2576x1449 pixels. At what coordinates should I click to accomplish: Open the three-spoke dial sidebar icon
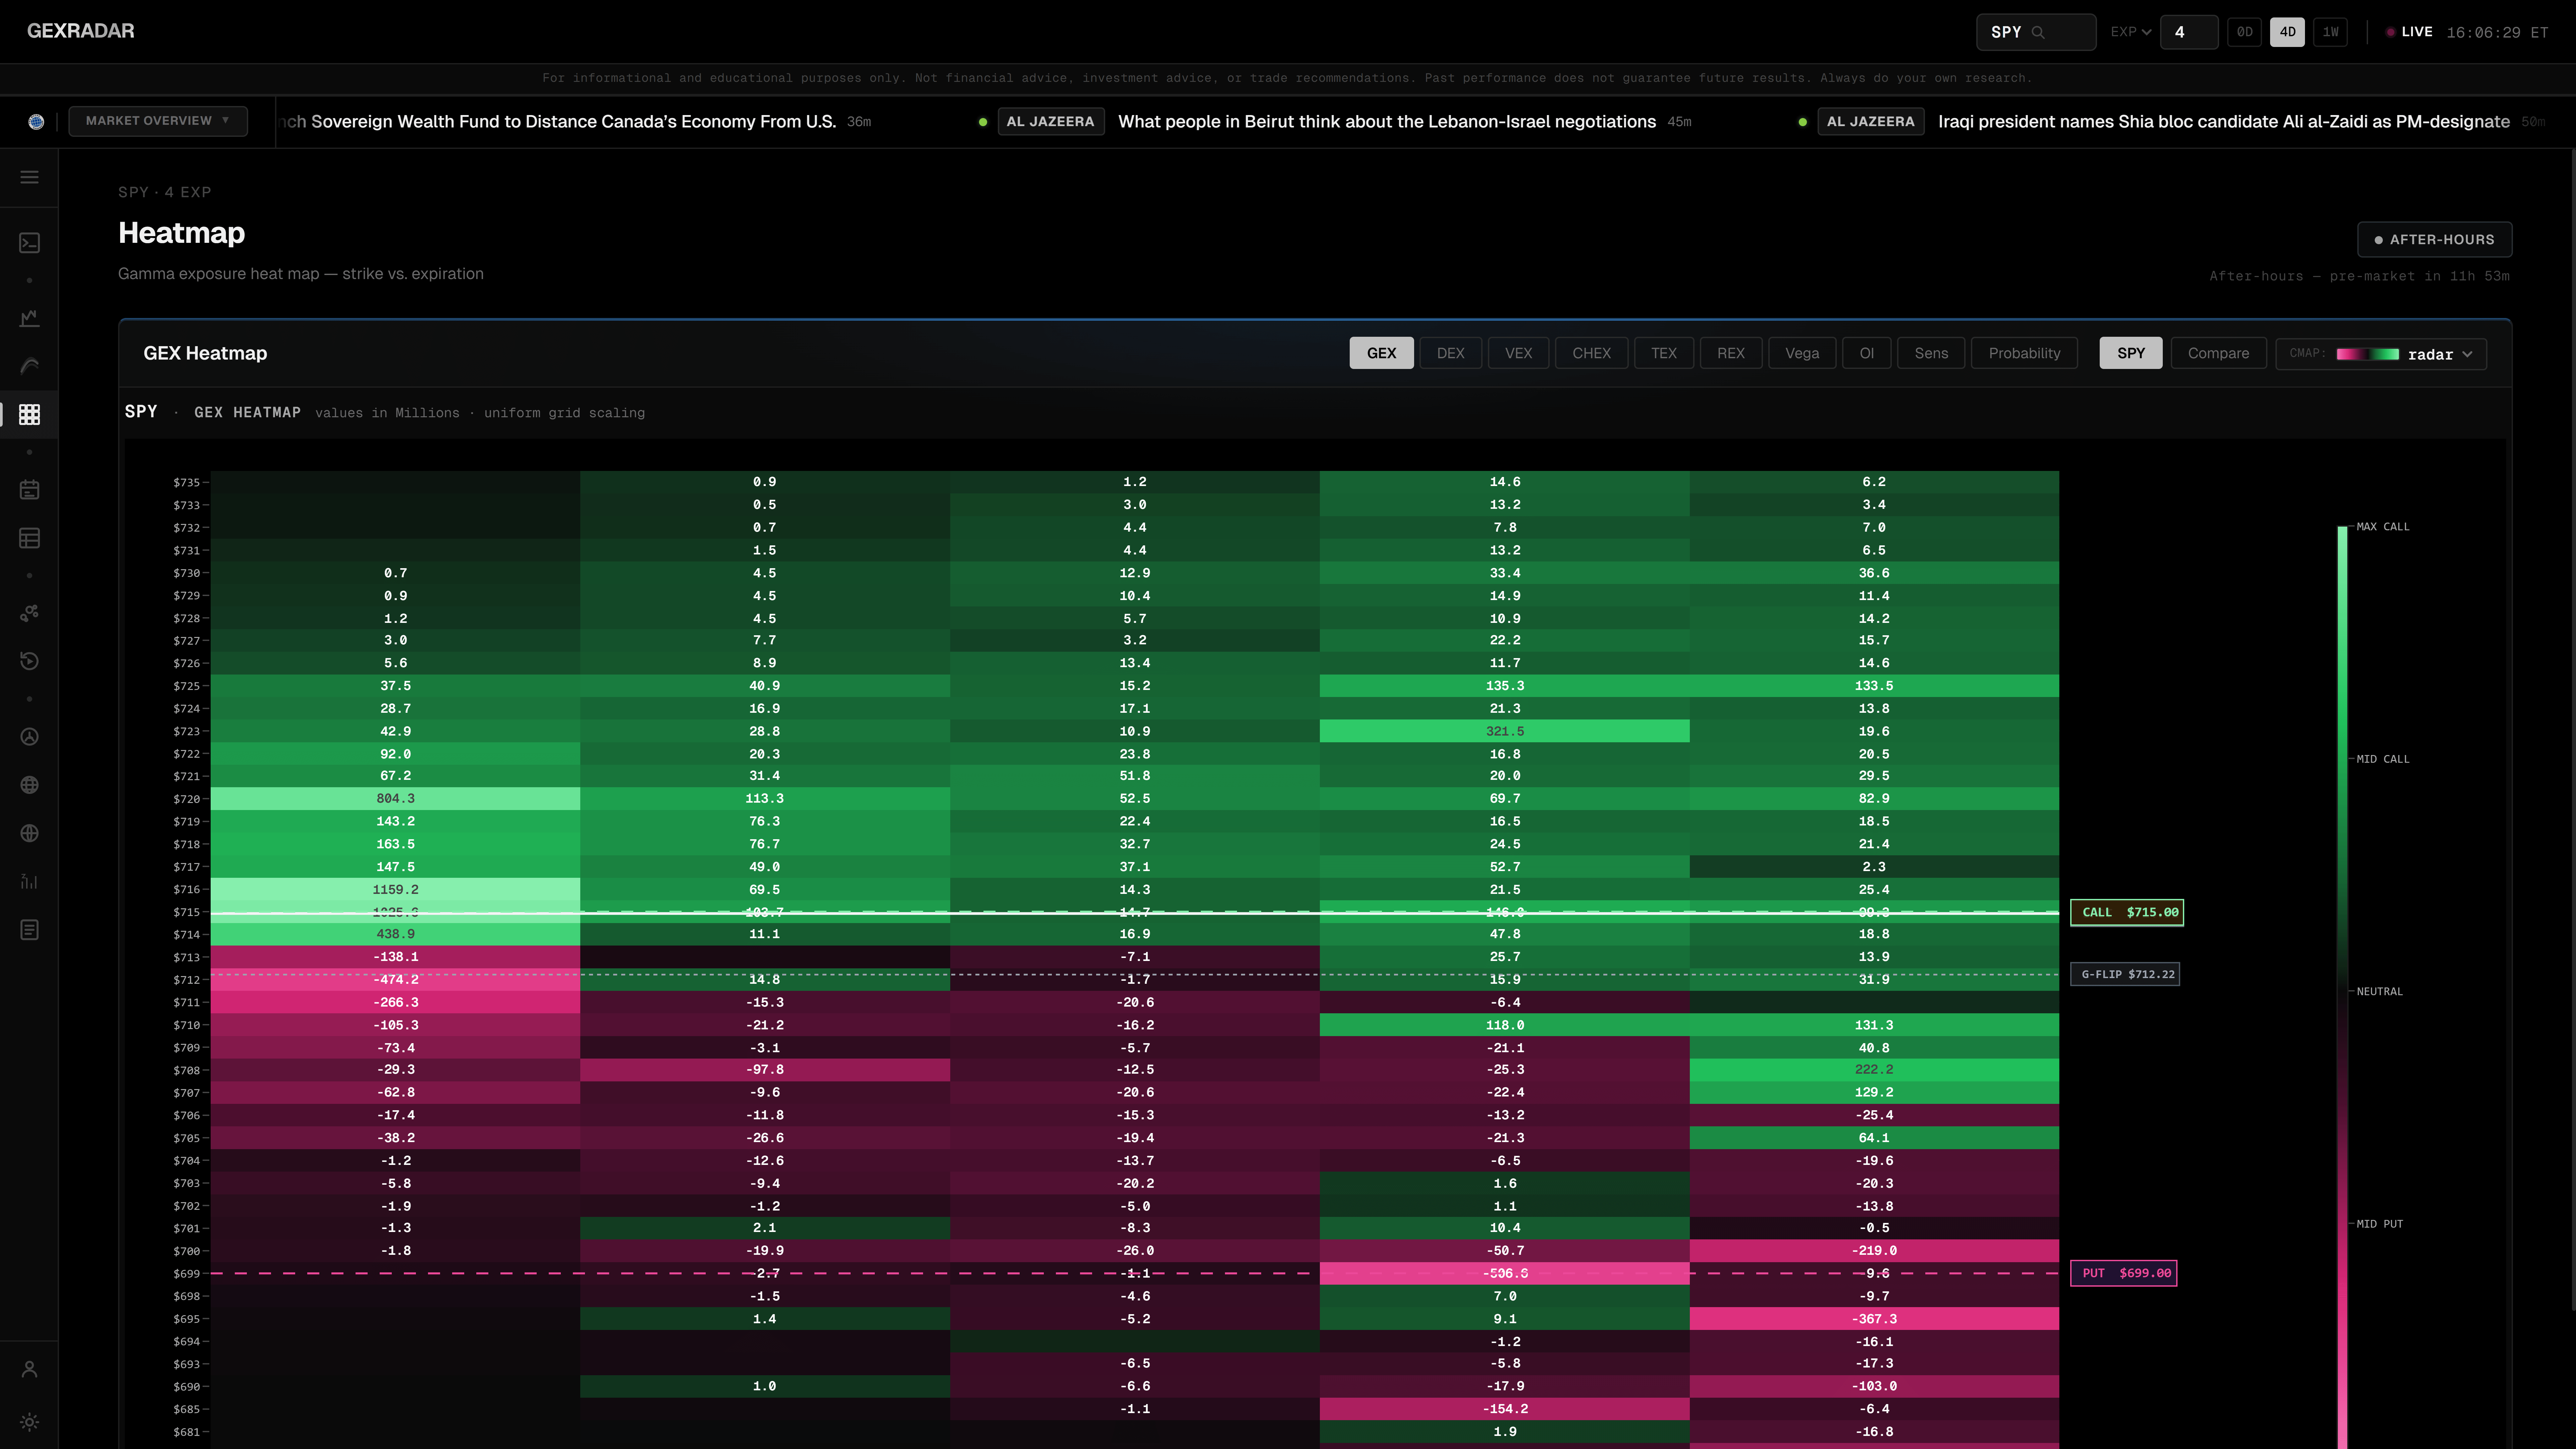29,737
